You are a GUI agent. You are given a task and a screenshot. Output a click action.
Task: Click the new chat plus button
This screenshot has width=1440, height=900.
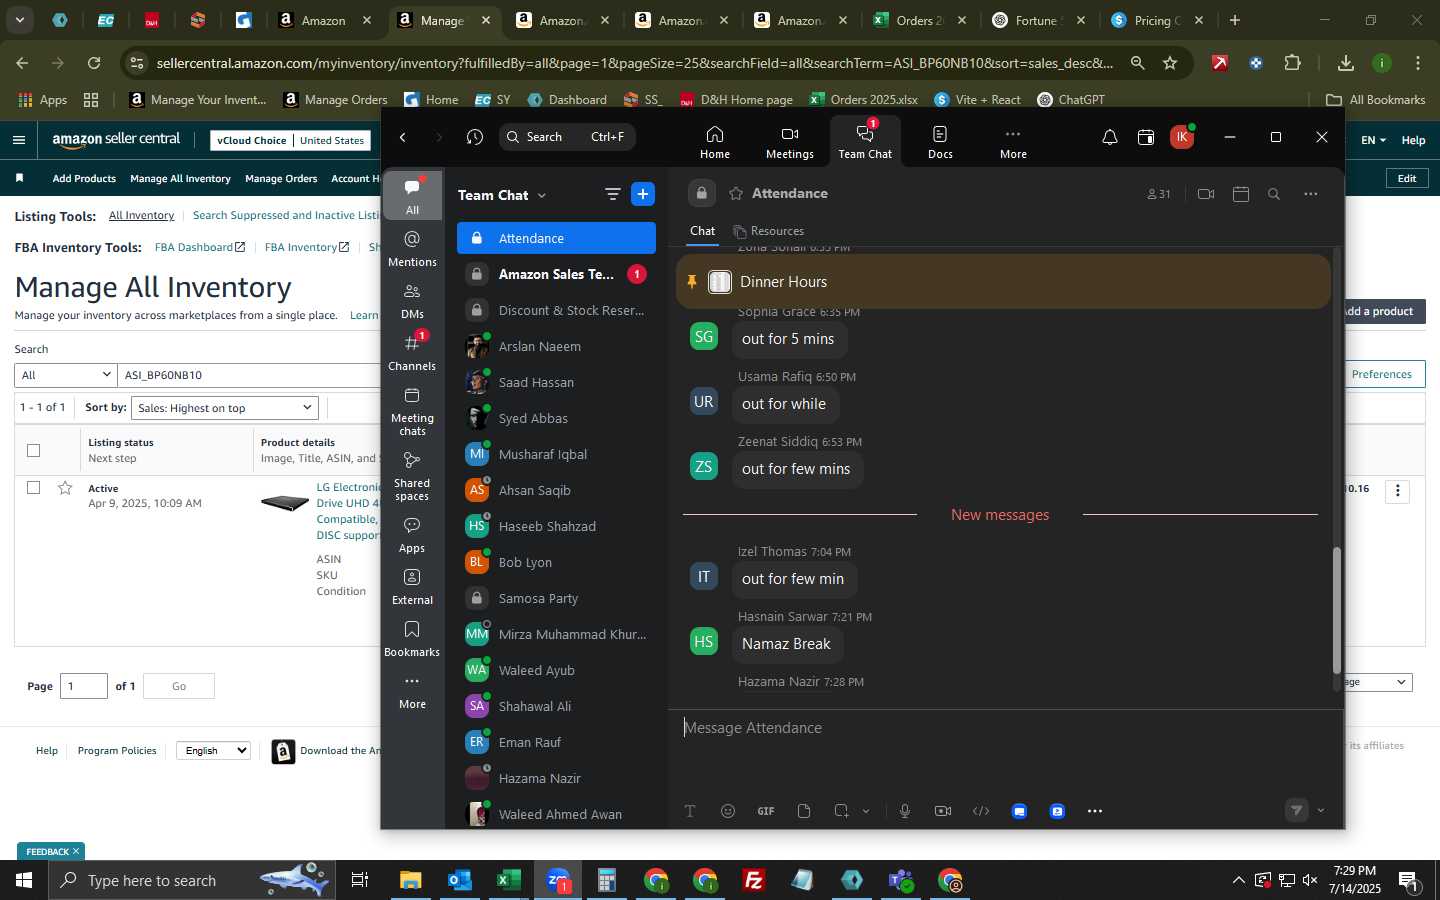[x=643, y=194]
